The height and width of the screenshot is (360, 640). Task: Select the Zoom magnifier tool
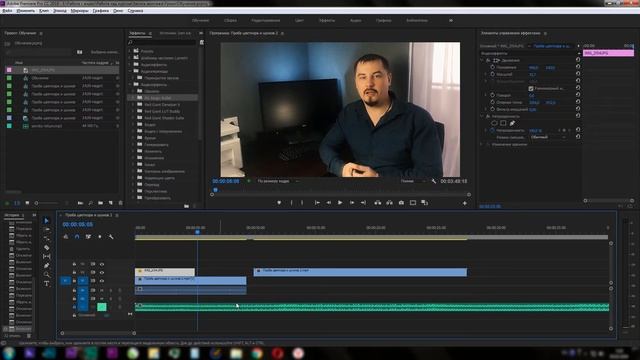pos(46,274)
